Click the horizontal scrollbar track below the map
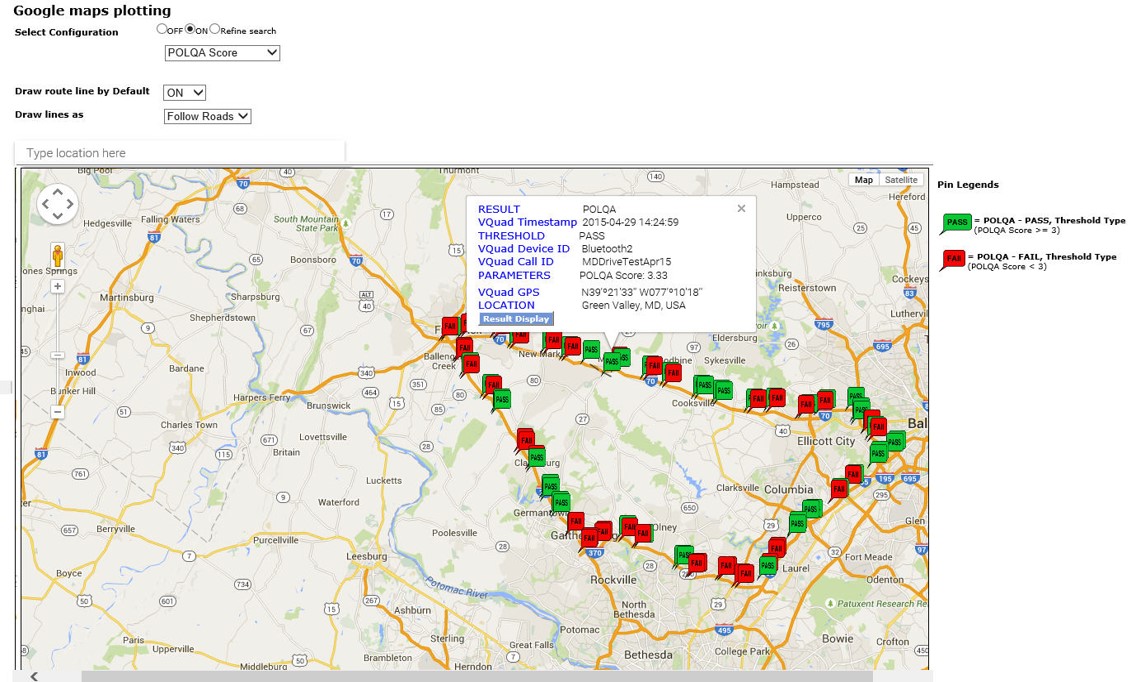 (x=477, y=676)
